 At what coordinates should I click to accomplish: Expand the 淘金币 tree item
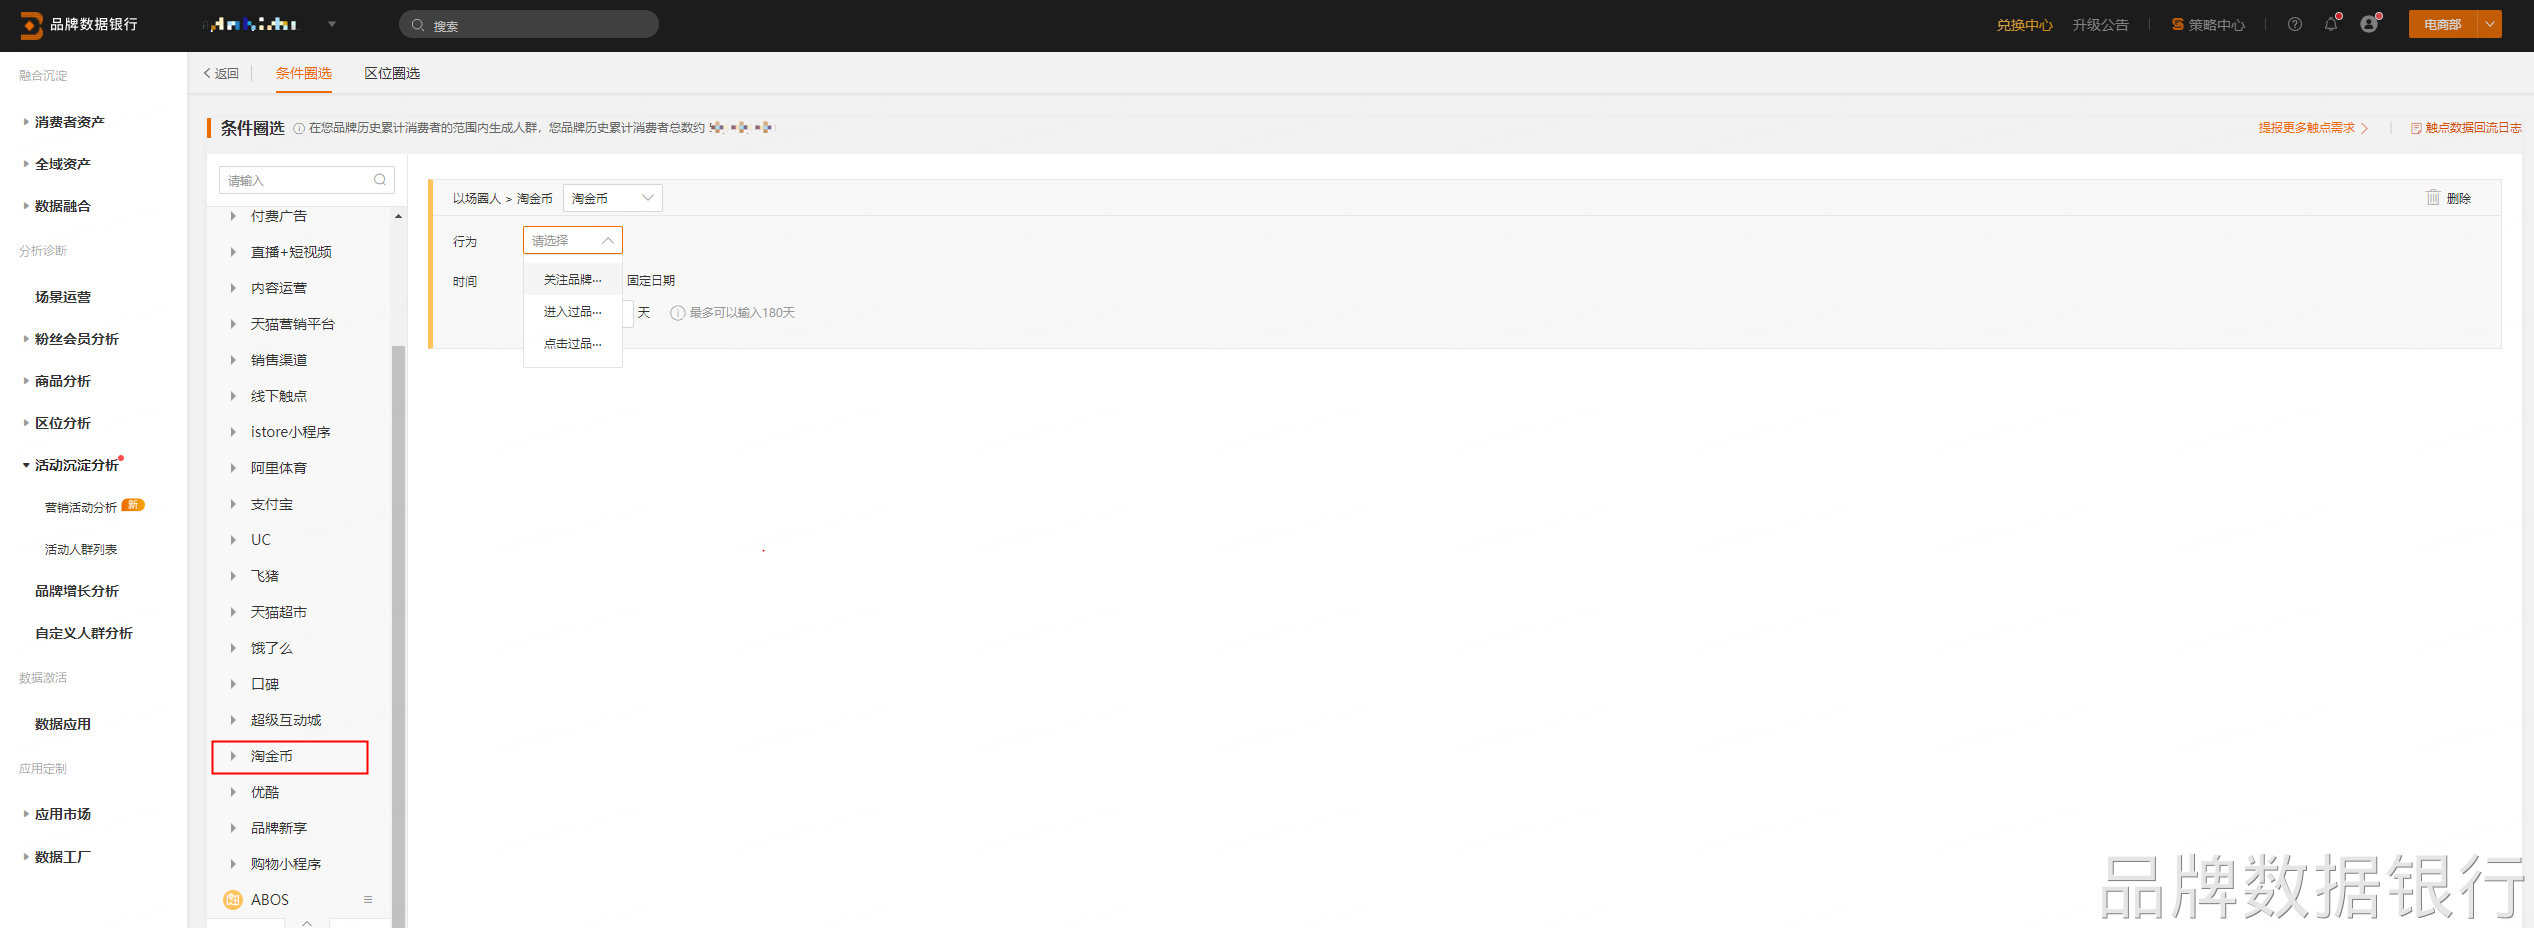click(233, 756)
